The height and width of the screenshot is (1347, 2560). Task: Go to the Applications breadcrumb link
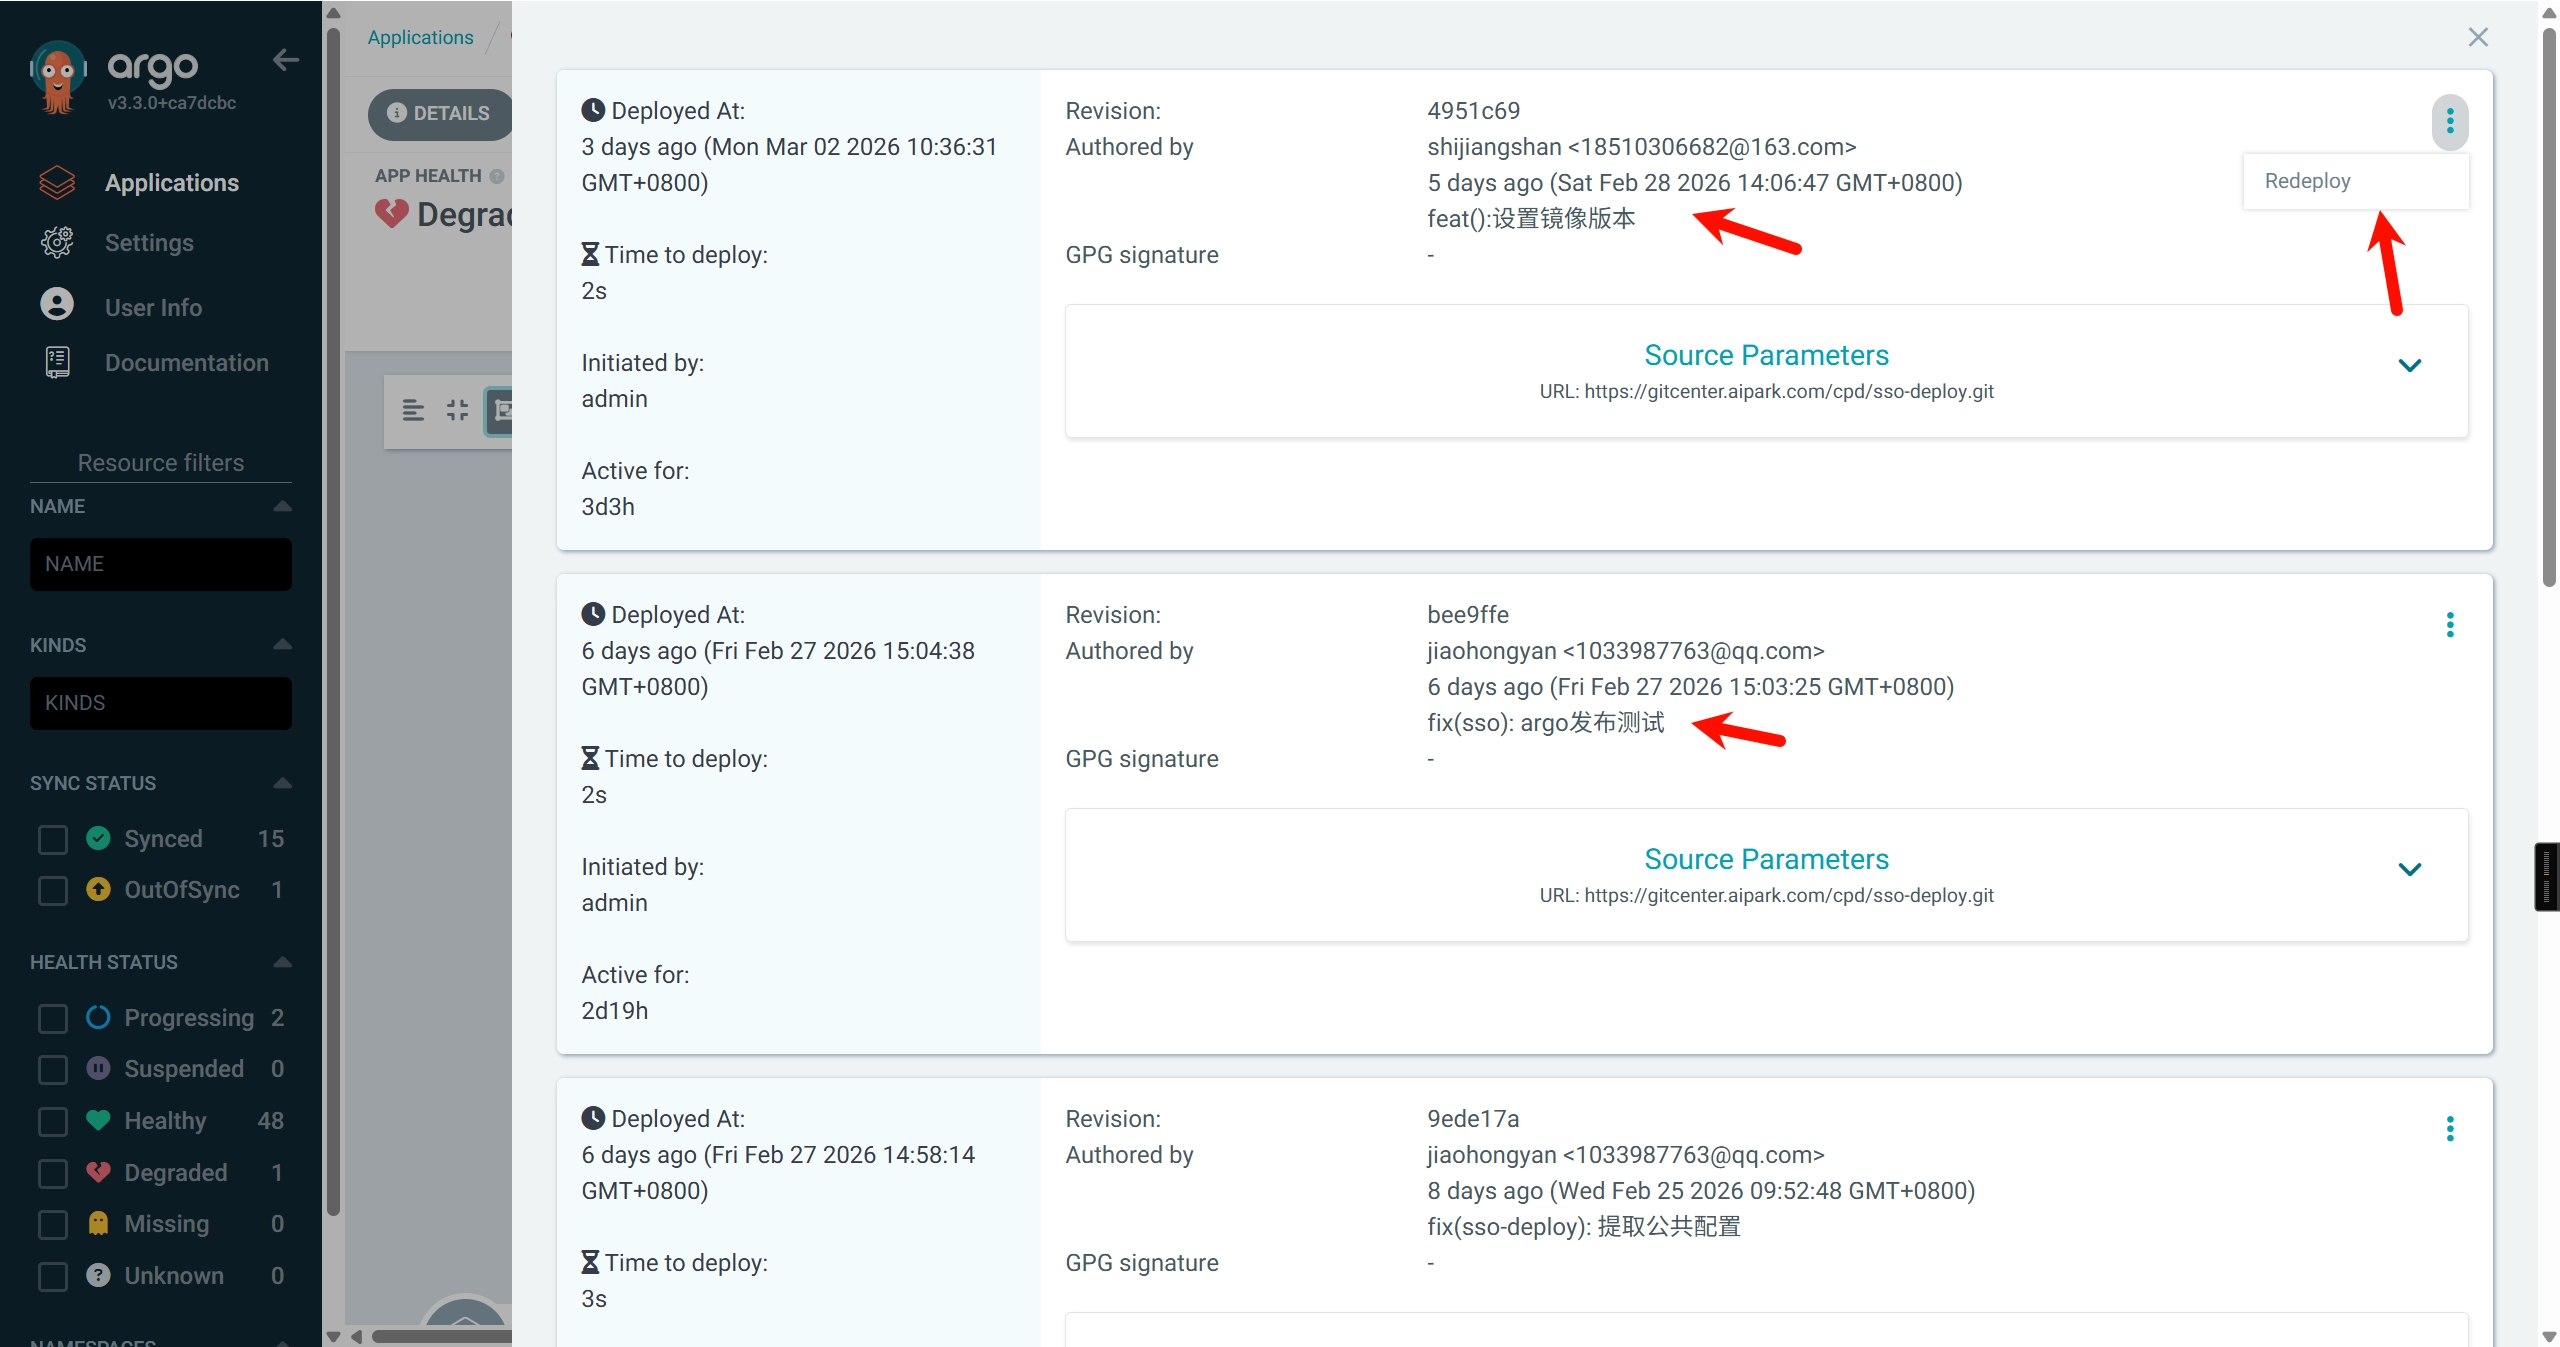point(420,37)
